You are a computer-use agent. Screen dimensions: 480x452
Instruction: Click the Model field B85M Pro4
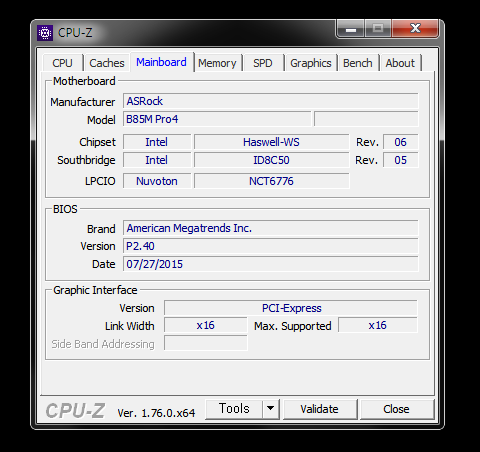(217, 119)
